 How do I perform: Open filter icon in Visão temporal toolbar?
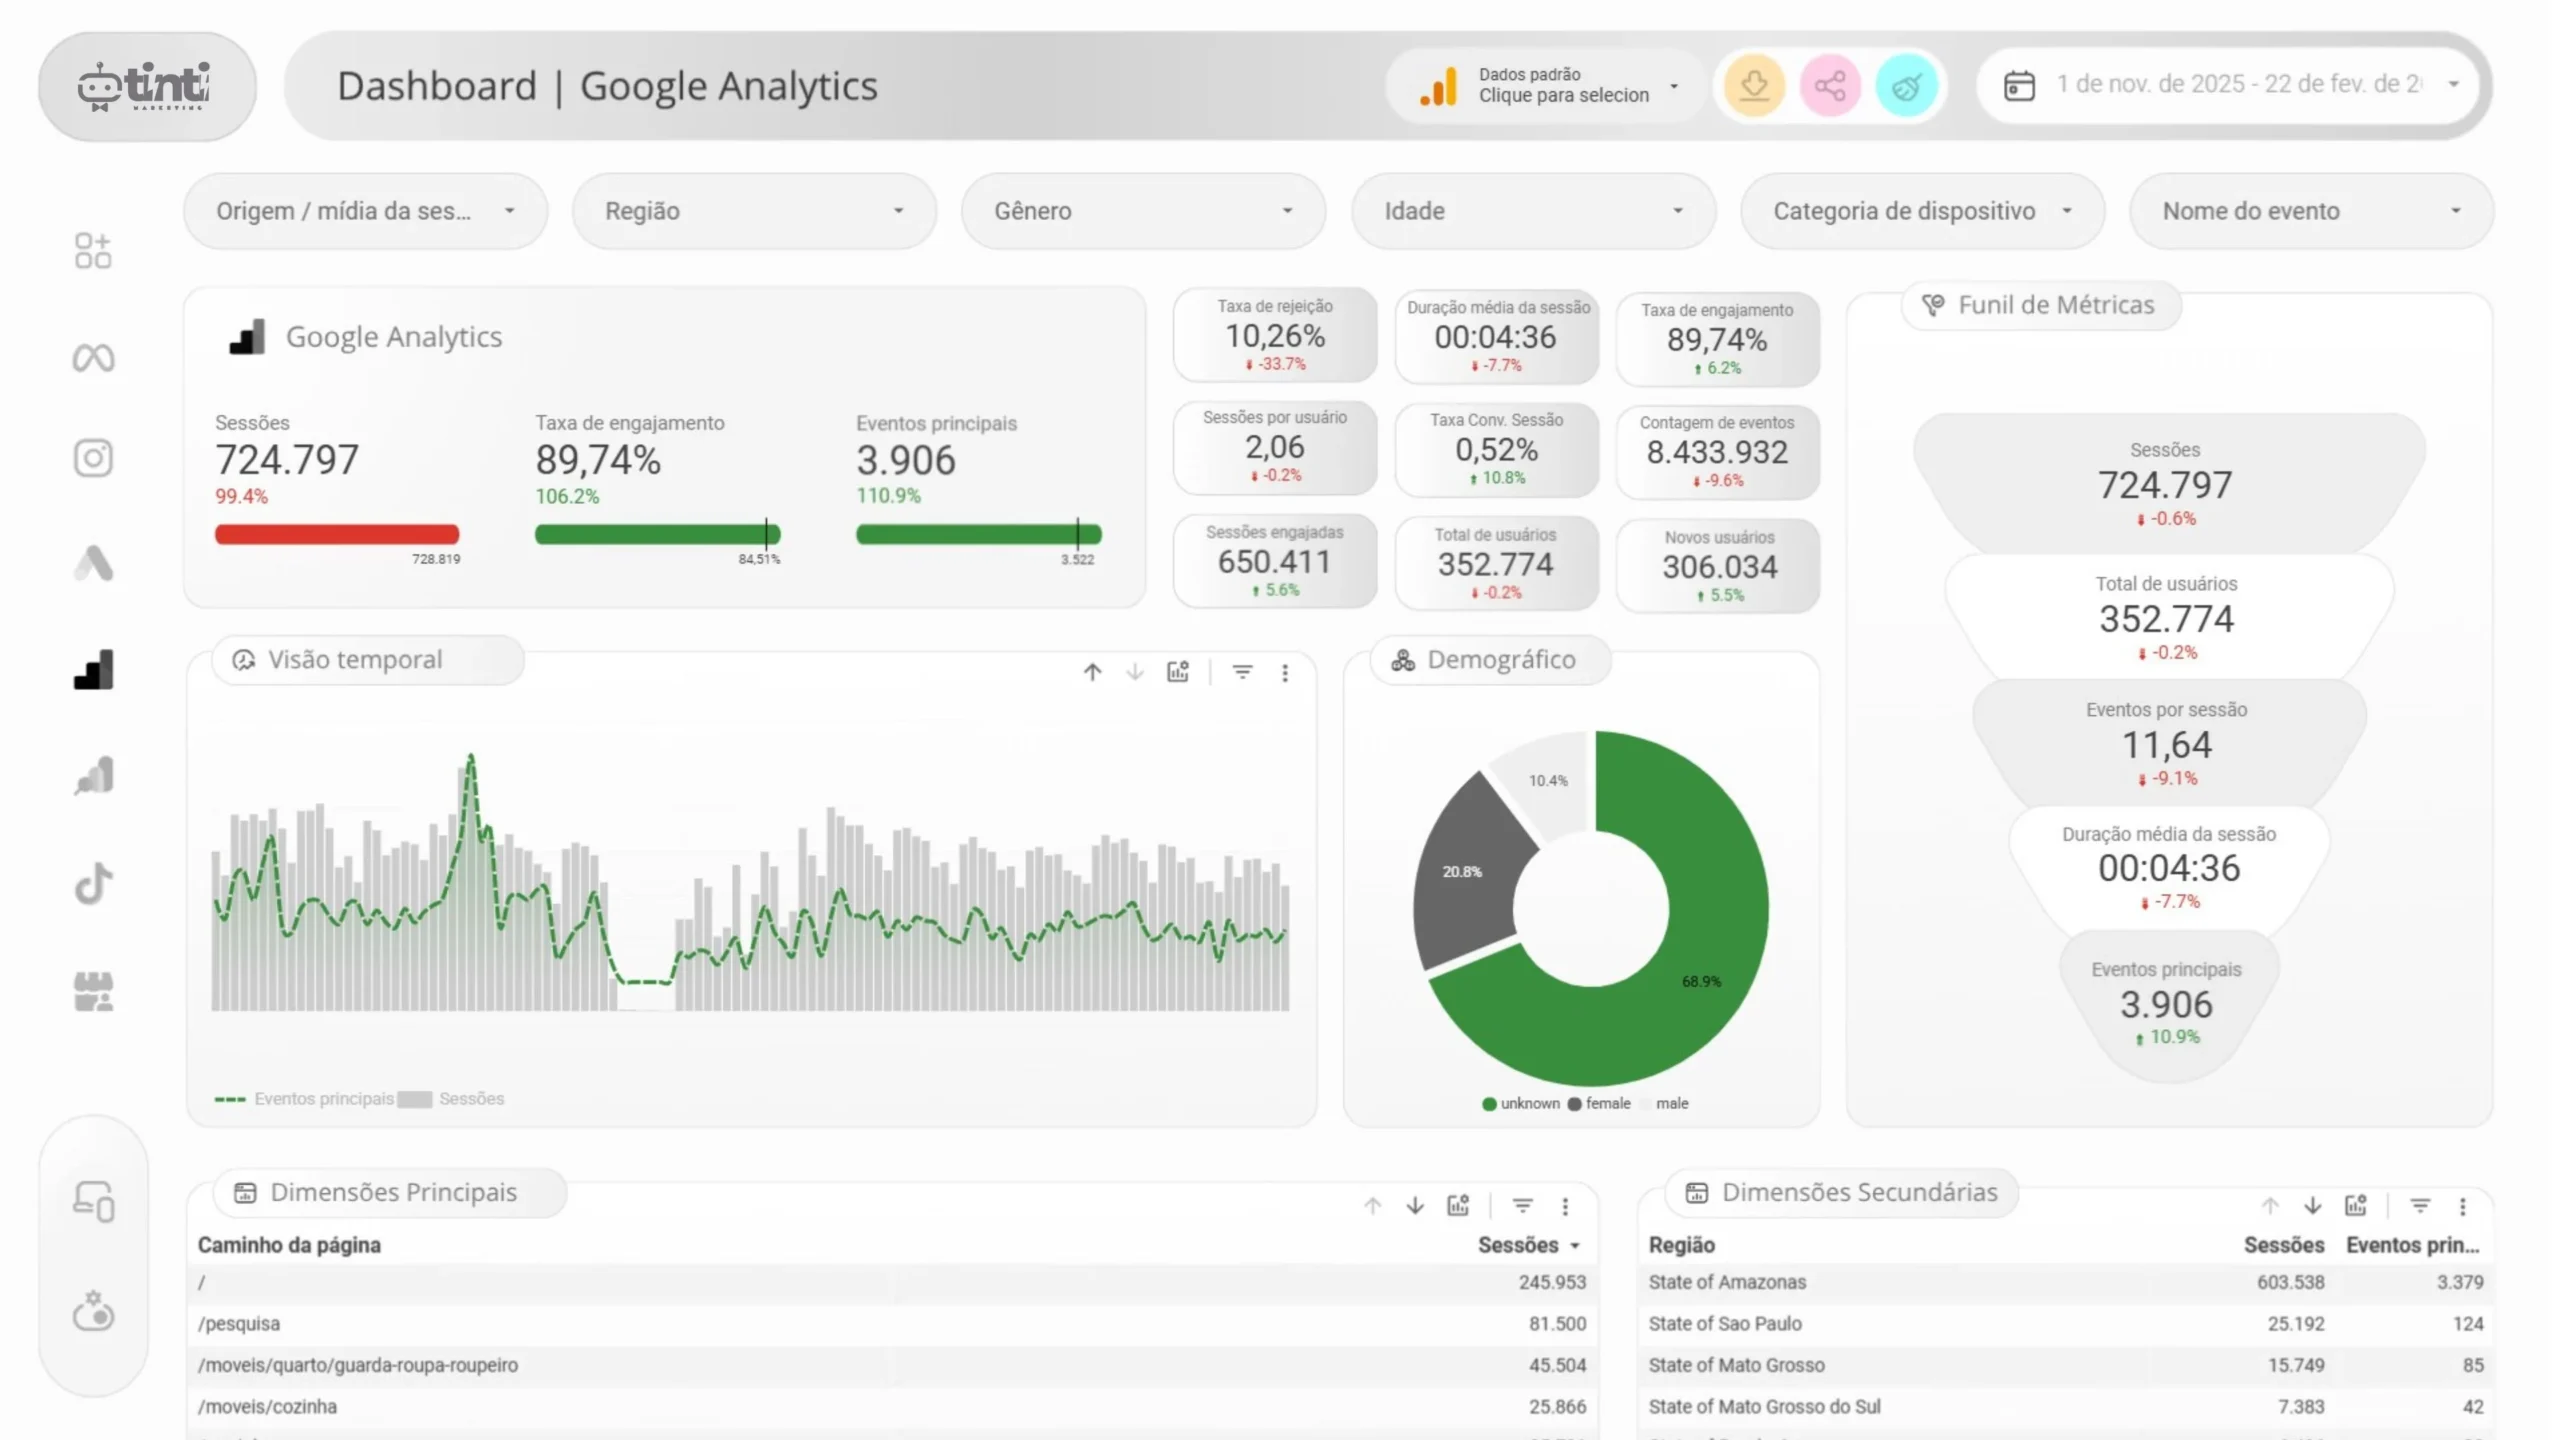click(x=1242, y=672)
